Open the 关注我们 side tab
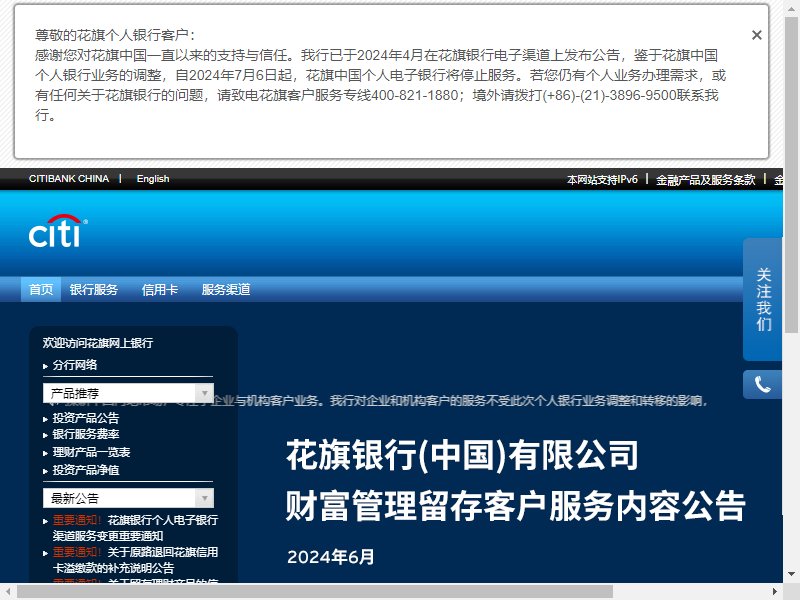 click(x=763, y=299)
